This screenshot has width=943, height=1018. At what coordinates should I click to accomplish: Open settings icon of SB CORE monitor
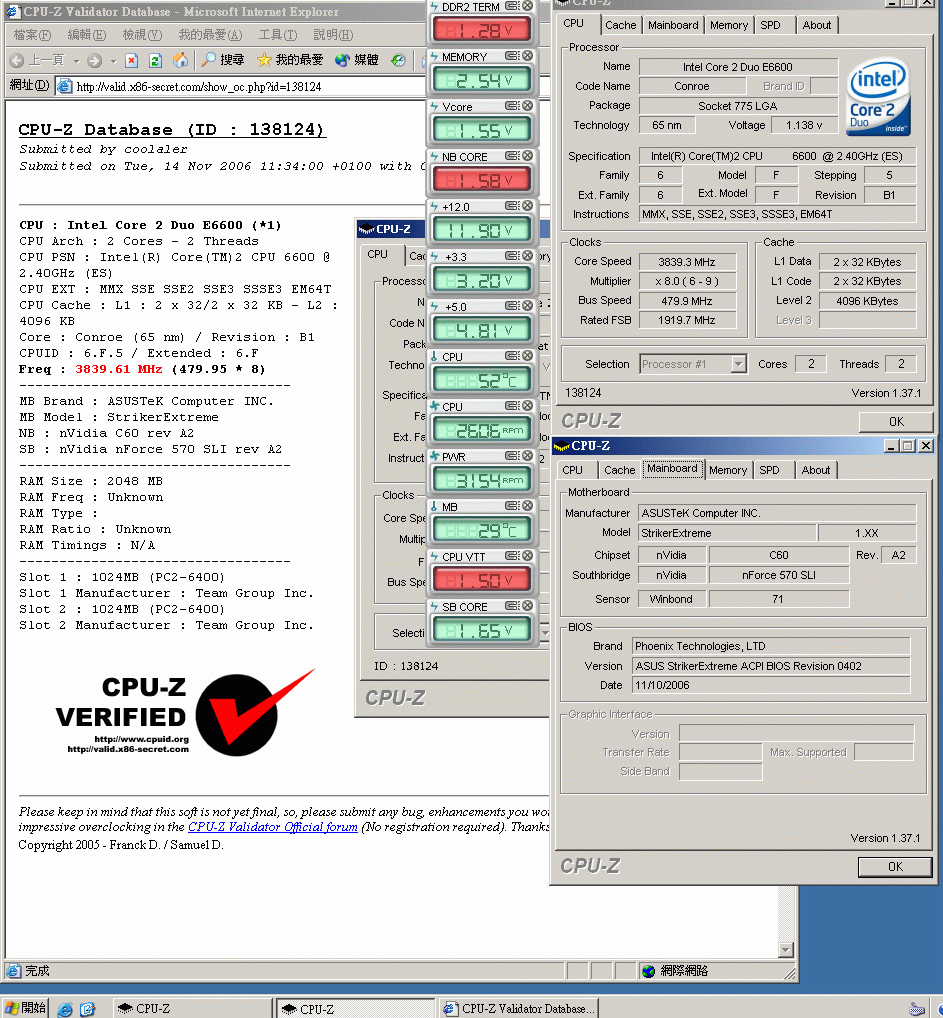pyautogui.click(x=512, y=606)
